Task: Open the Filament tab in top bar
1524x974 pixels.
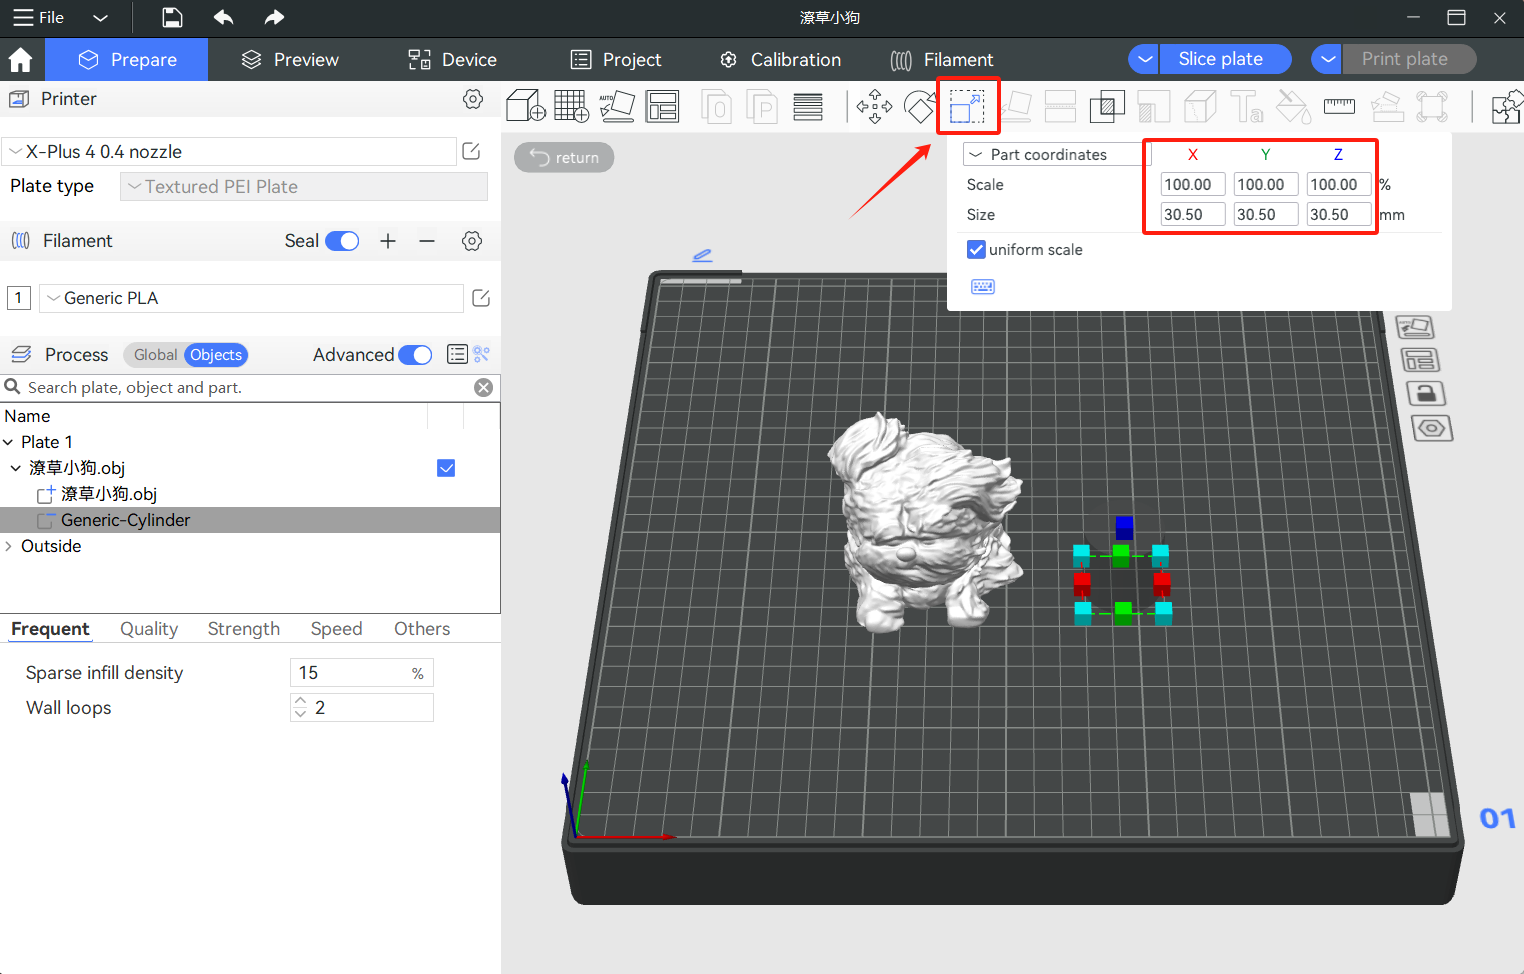Action: tap(941, 60)
